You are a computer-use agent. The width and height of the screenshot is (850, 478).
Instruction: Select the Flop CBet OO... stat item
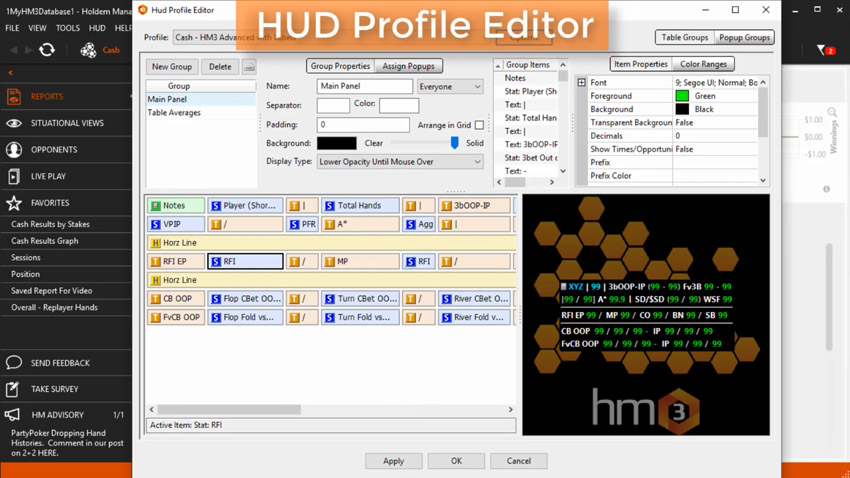[x=245, y=299]
